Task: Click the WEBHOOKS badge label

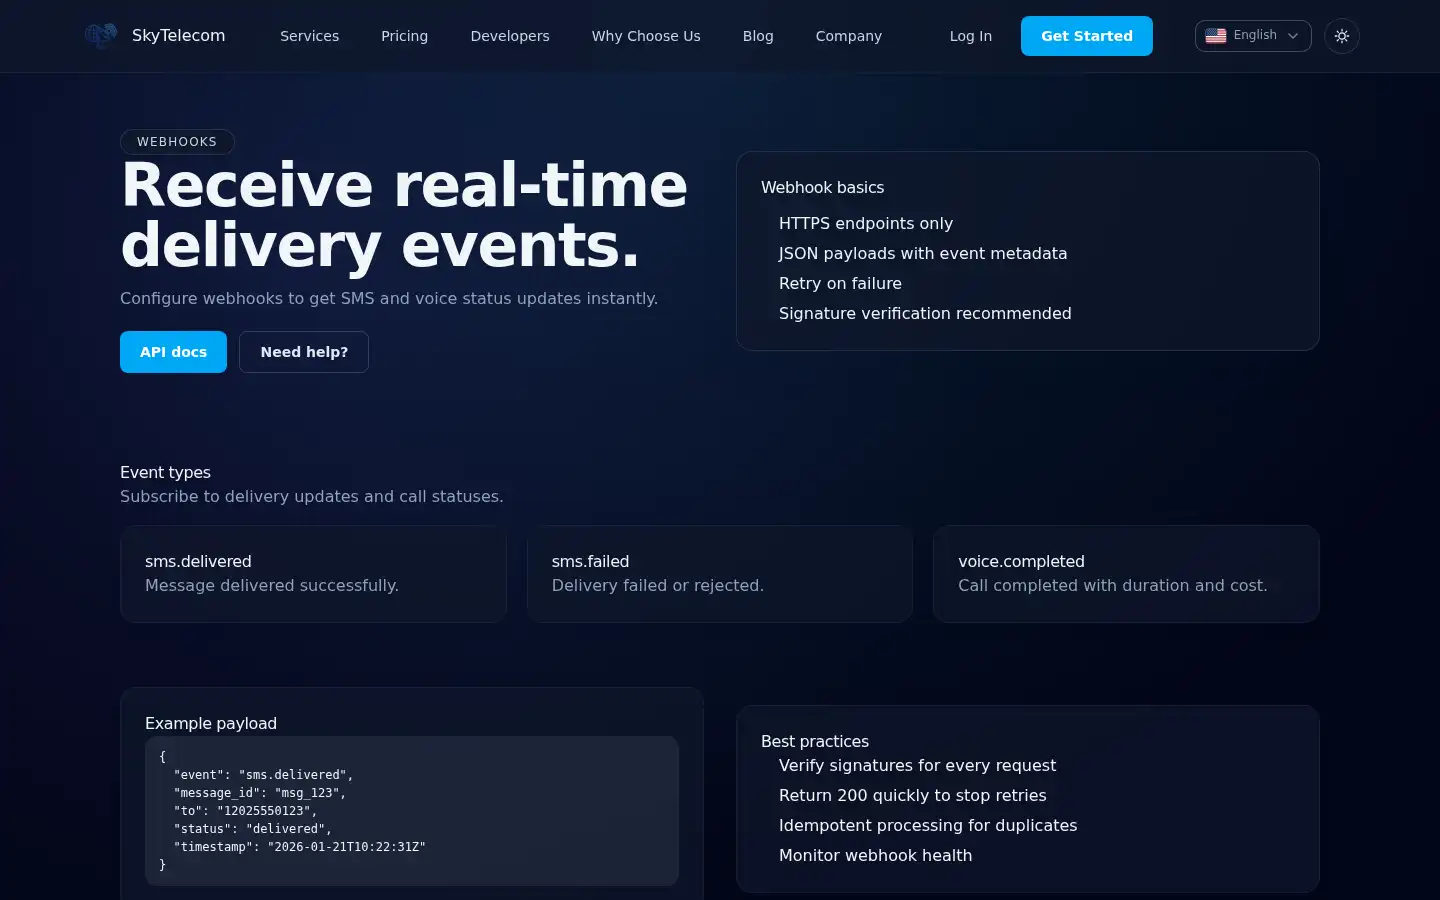Action: pyautogui.click(x=177, y=142)
